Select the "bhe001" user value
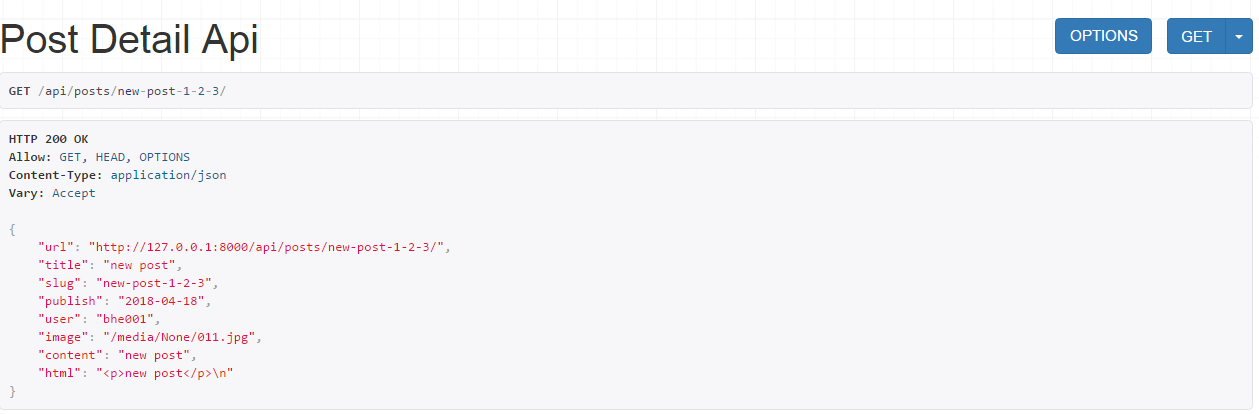 pyautogui.click(x=124, y=319)
